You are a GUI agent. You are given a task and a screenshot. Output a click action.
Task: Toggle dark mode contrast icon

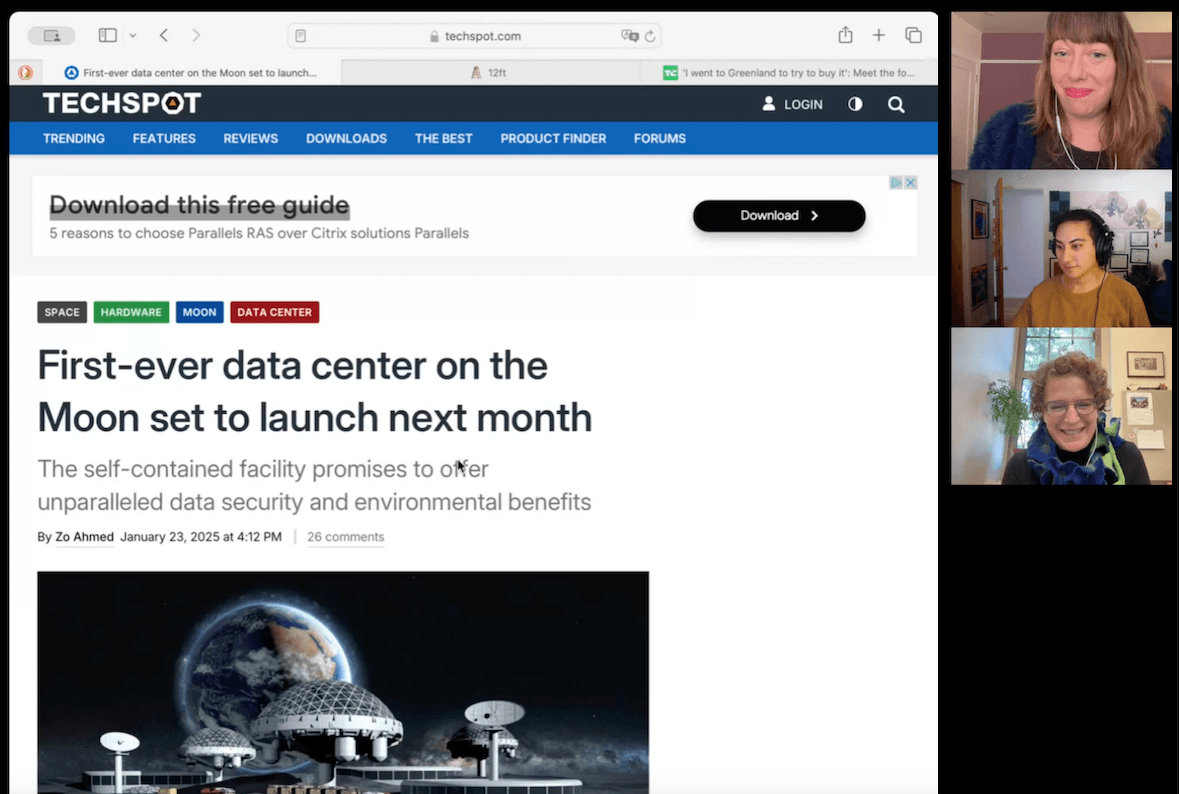click(x=855, y=105)
